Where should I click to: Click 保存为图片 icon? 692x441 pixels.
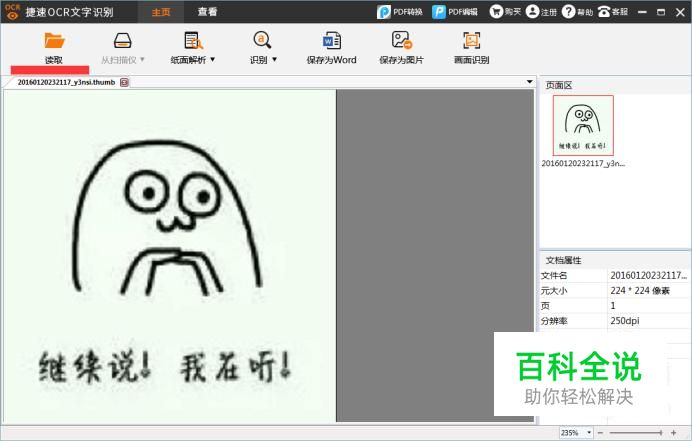tap(401, 40)
